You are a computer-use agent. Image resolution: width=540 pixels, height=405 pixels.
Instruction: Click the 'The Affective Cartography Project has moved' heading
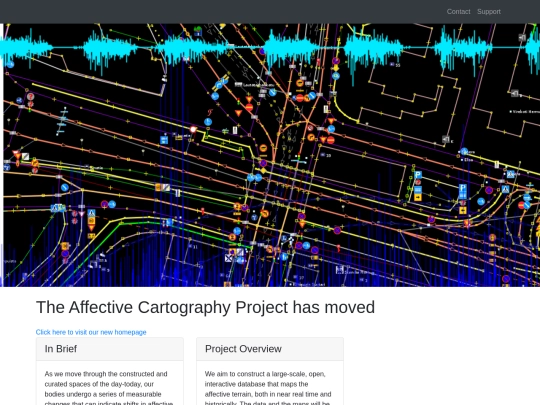click(205, 307)
